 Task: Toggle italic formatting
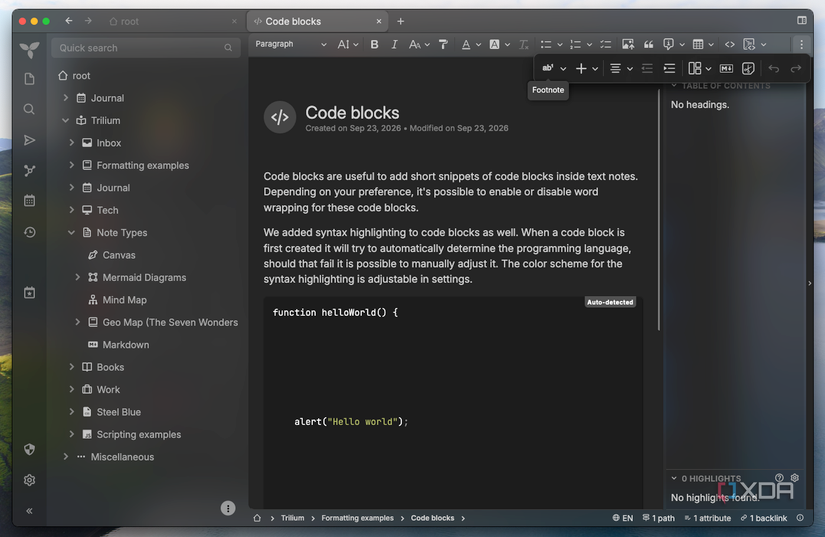click(x=394, y=45)
